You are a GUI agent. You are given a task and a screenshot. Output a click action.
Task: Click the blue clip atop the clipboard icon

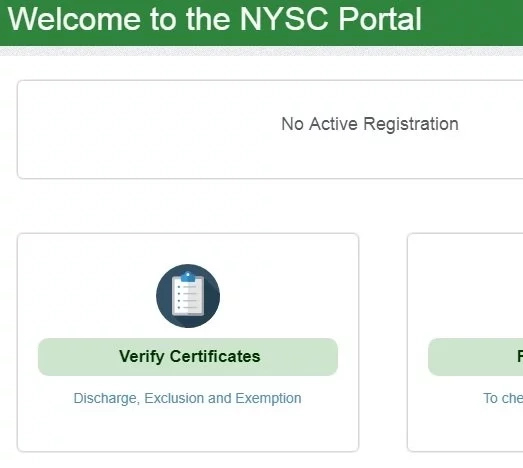tap(188, 277)
